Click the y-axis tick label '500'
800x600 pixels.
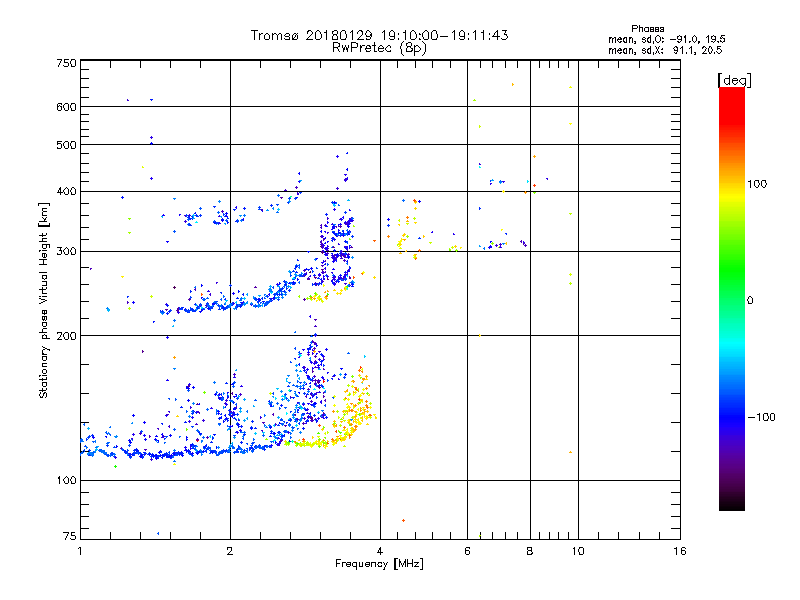(x=66, y=145)
